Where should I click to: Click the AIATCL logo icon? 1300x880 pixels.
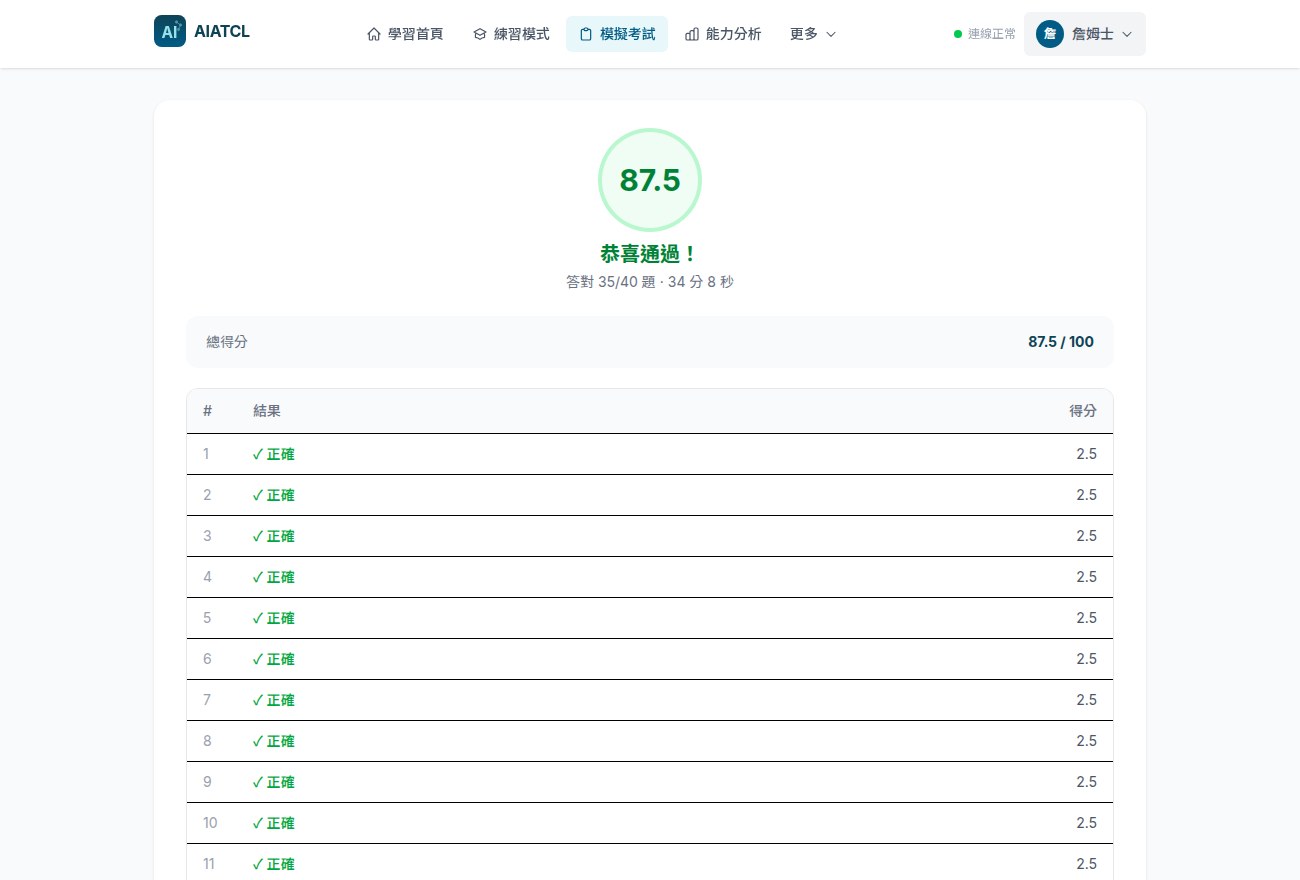(170, 31)
